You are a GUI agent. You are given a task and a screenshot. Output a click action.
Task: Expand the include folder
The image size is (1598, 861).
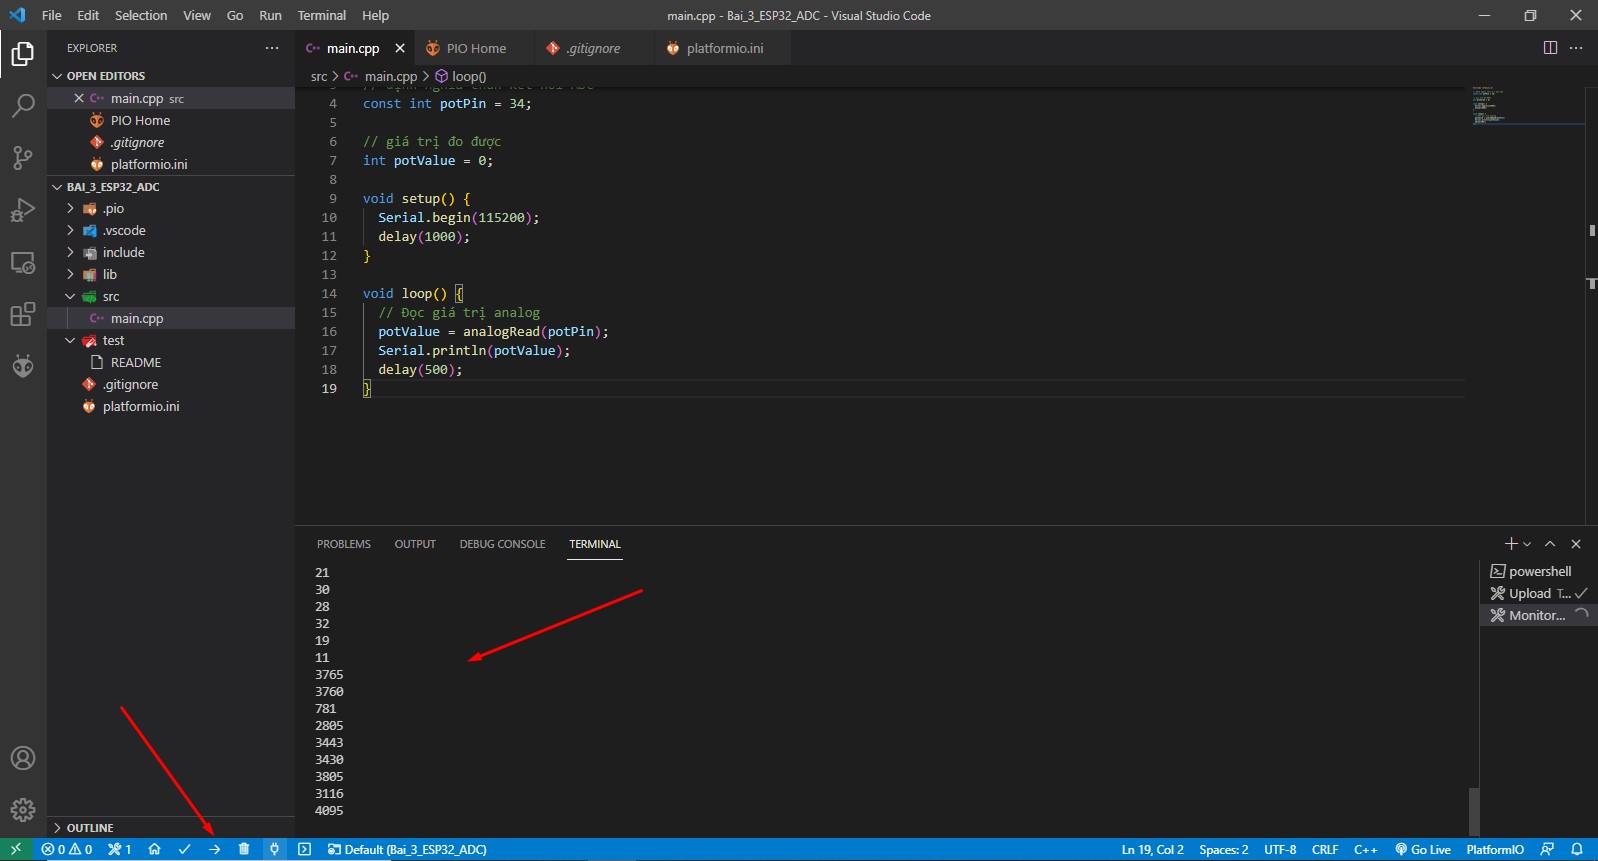tap(123, 253)
